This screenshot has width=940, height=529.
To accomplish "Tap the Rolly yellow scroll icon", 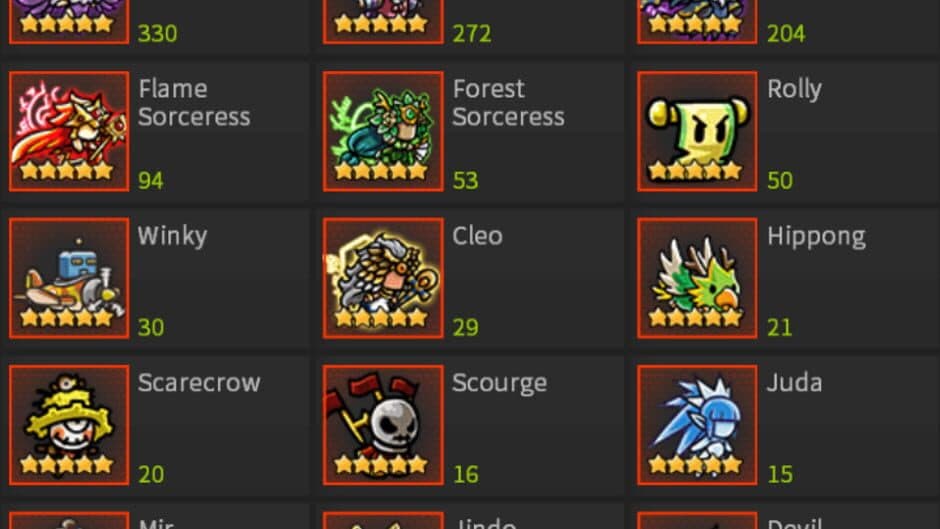I will [697, 131].
